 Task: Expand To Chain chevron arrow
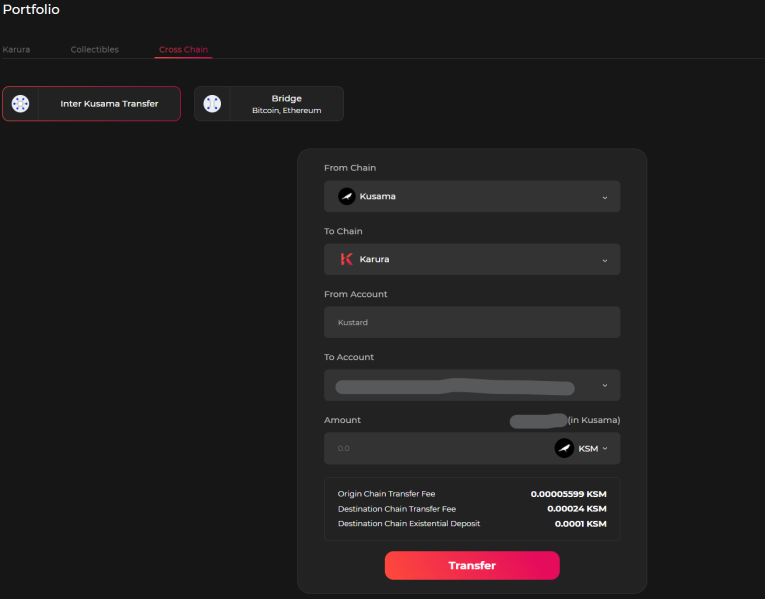(605, 260)
